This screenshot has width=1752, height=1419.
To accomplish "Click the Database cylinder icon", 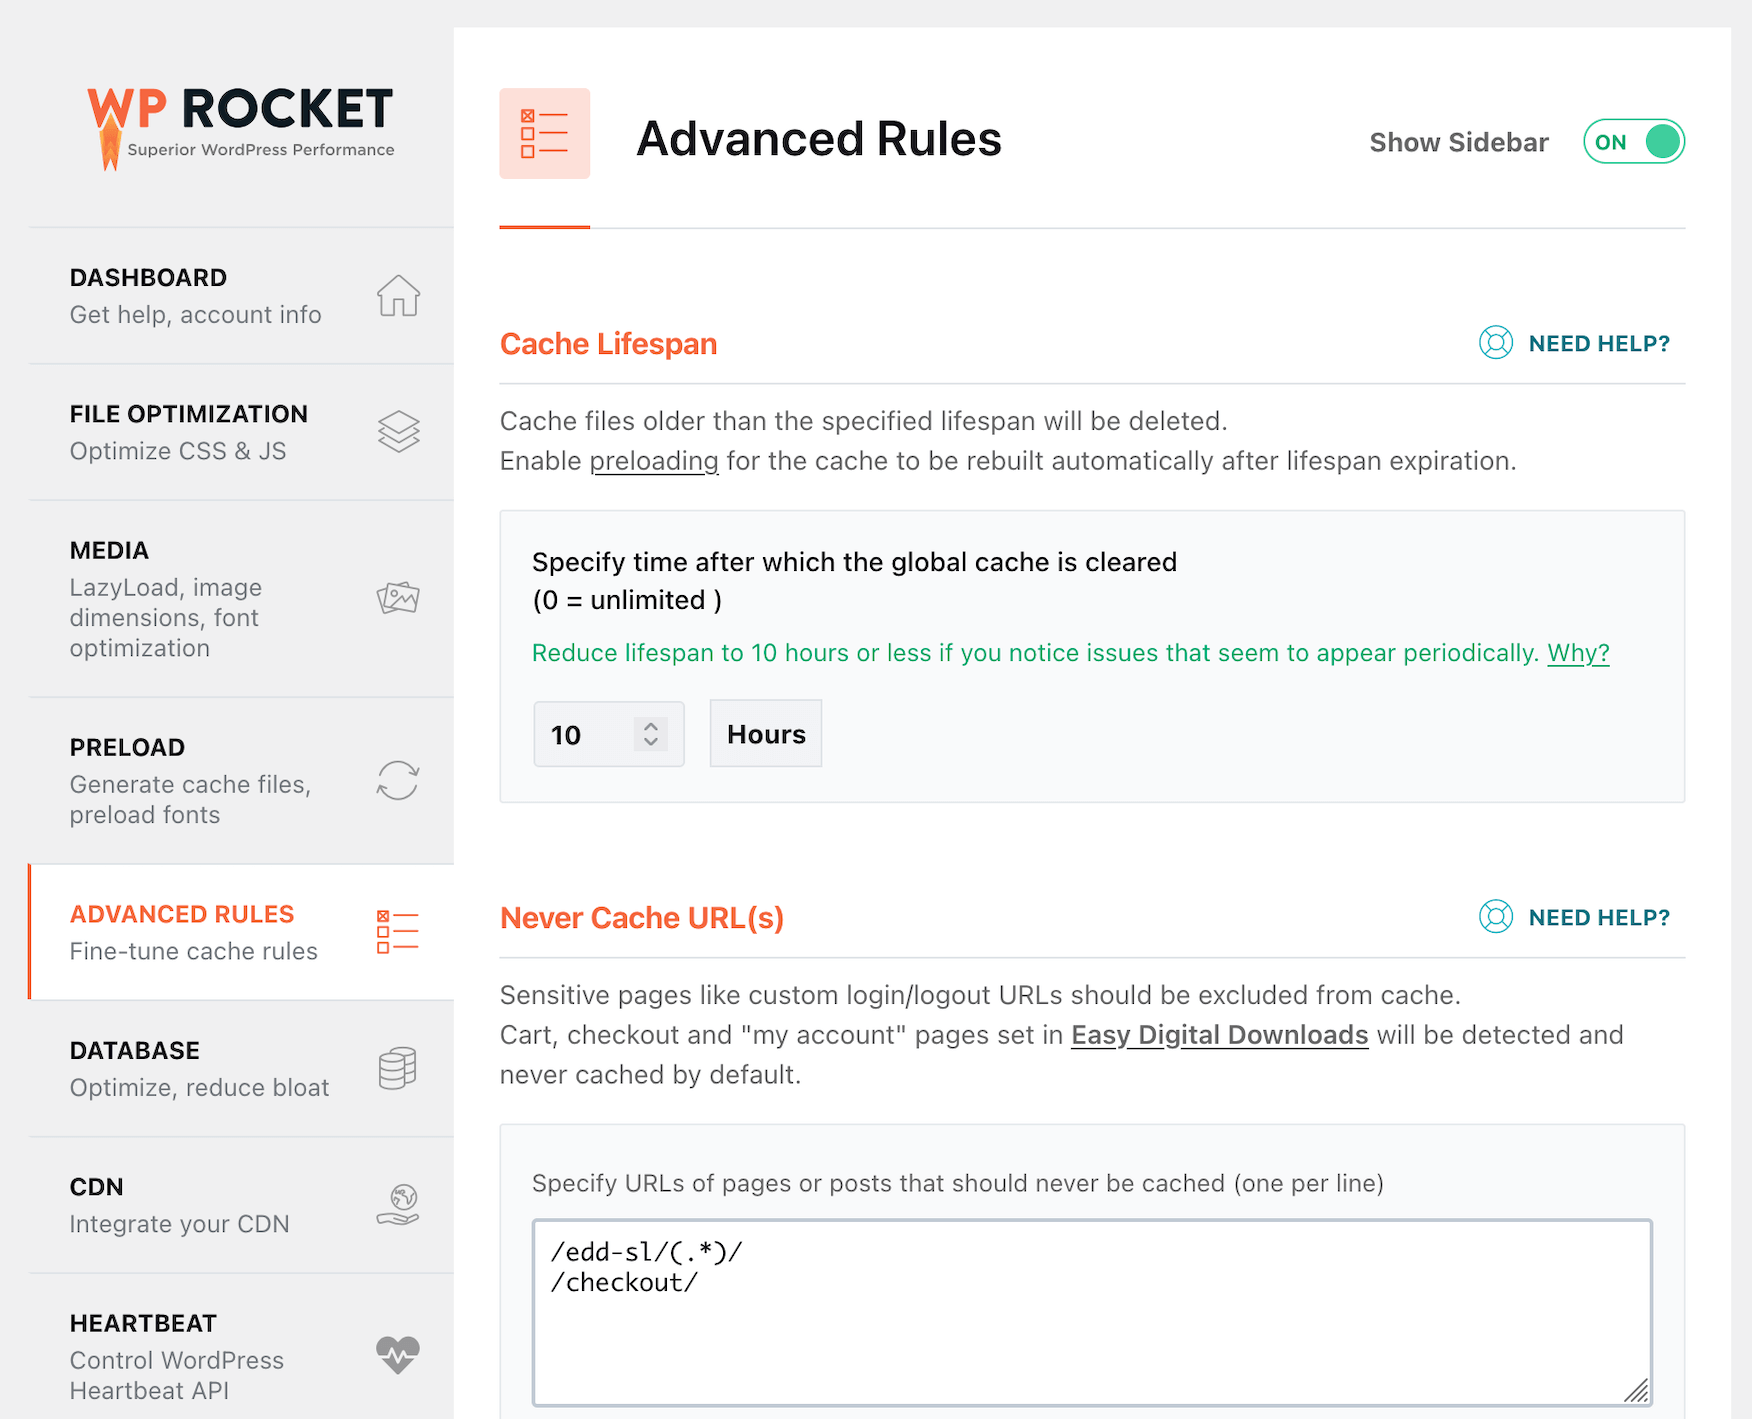I will [398, 1068].
